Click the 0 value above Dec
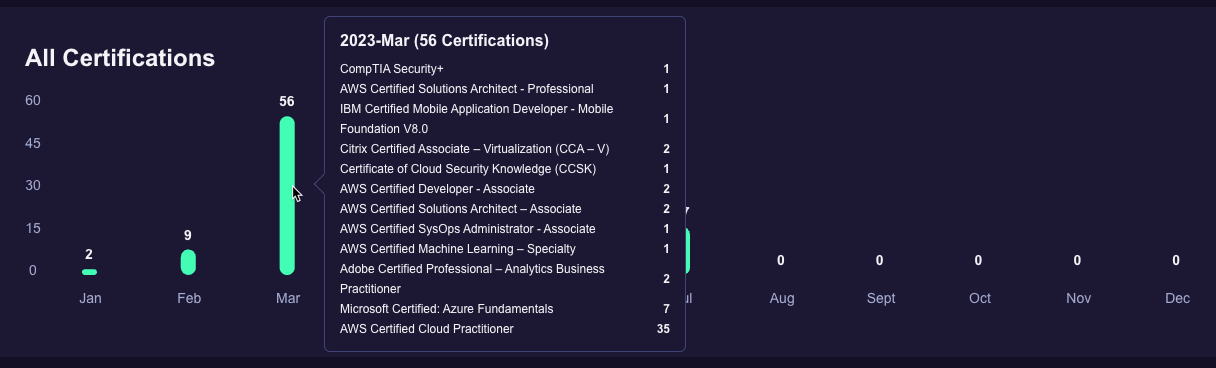This screenshot has width=1216, height=368. pos(1176,260)
